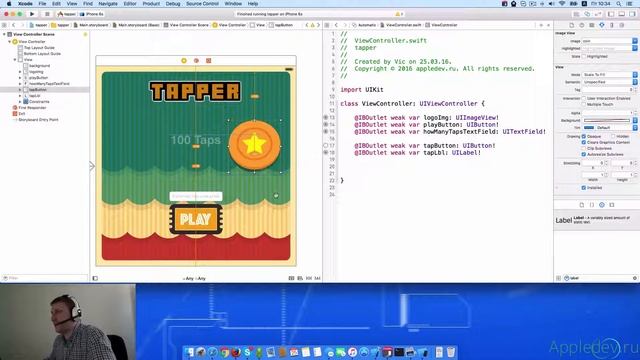Screen dimensions: 640x360
Task: Show the Size inspector tab
Action: click(x=611, y=25)
